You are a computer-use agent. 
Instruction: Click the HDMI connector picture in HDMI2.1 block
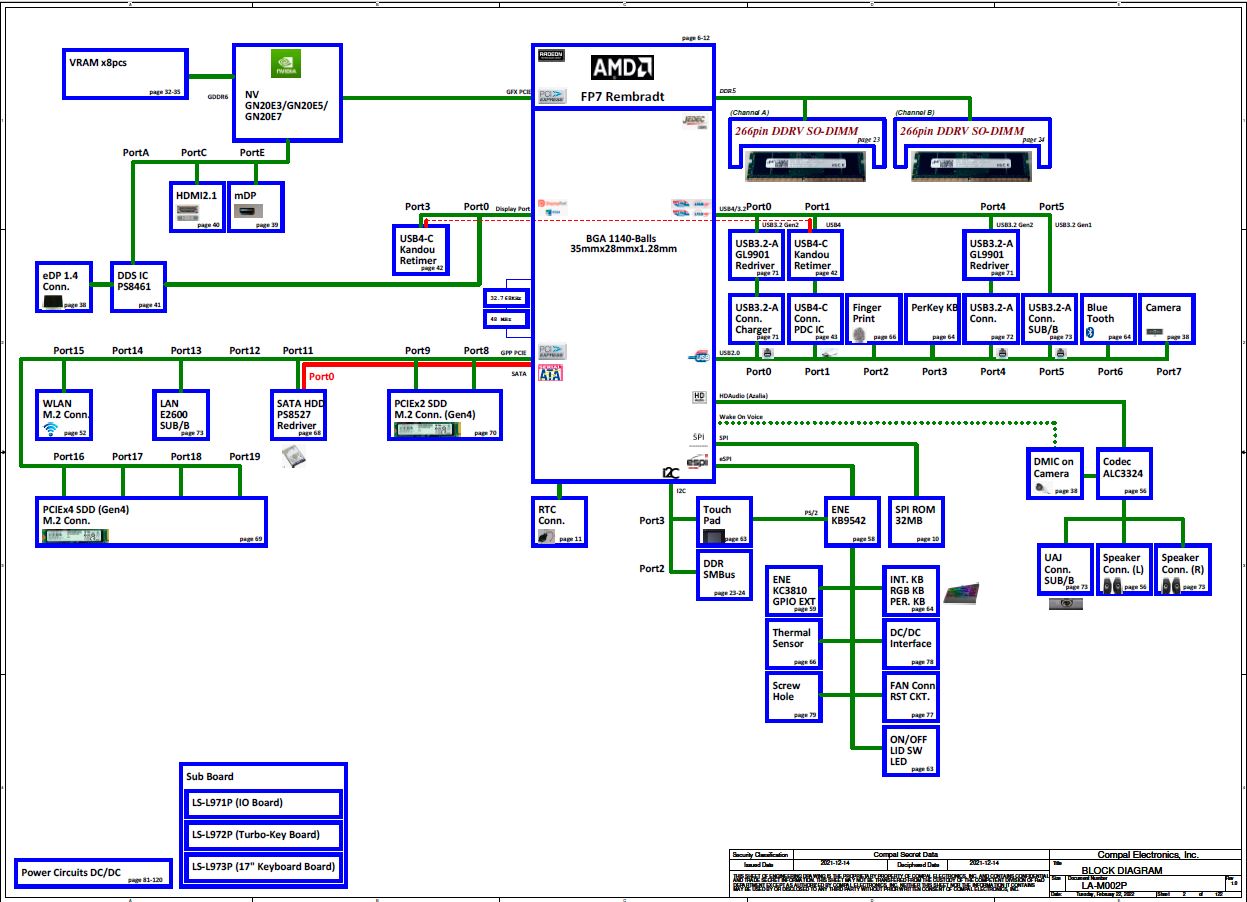point(189,212)
